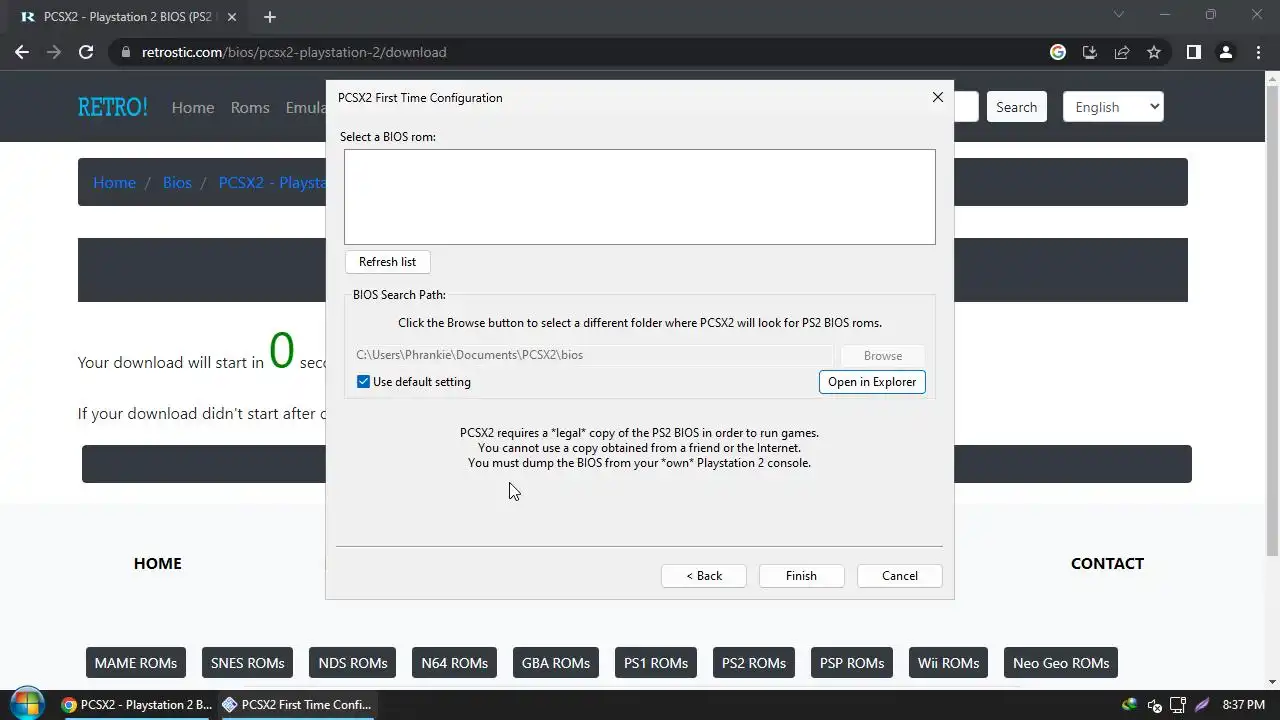This screenshot has height=720, width=1280.
Task: Open NDS ROMs
Action: click(x=353, y=663)
